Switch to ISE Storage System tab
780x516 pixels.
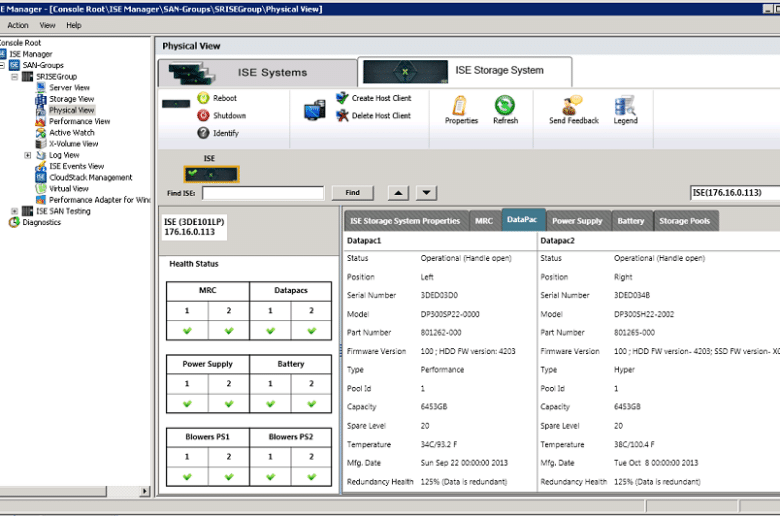pyautogui.click(x=465, y=71)
